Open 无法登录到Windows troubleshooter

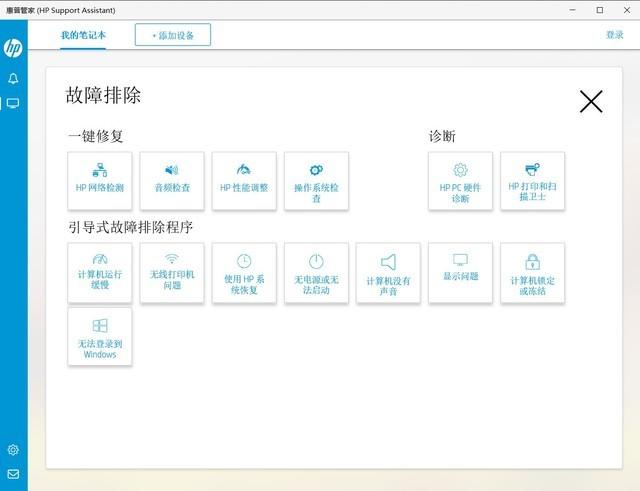pyautogui.click(x=100, y=337)
